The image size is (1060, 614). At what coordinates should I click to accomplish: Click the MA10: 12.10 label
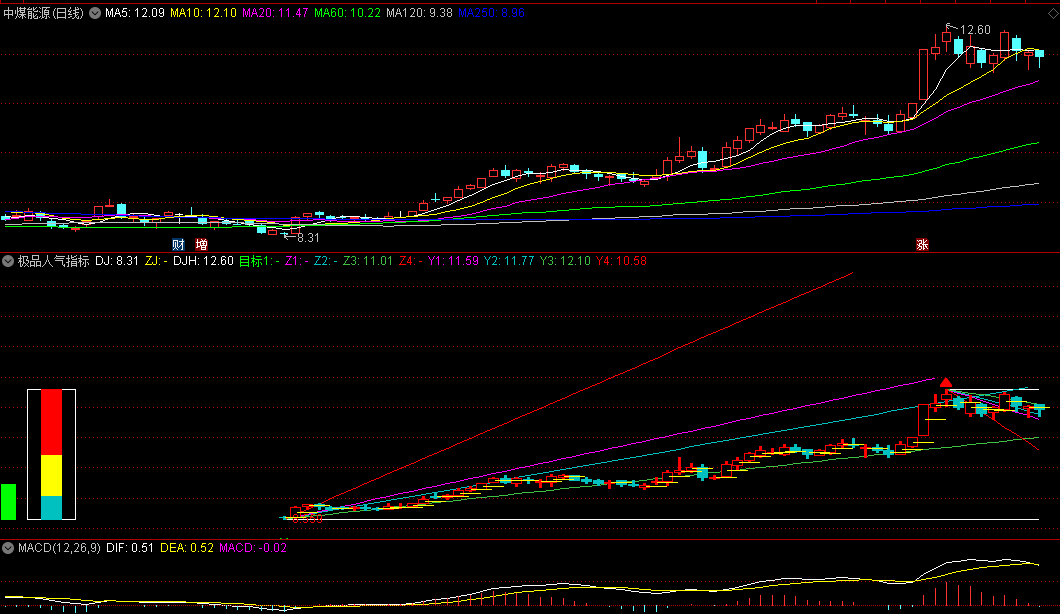[x=203, y=13]
